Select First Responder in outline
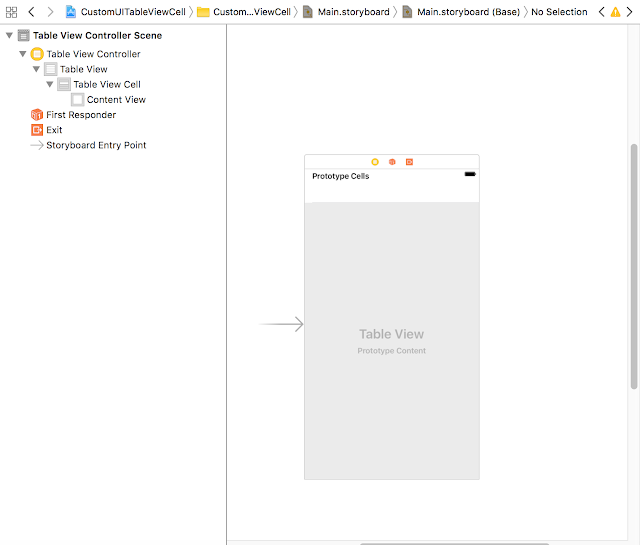 [81, 115]
